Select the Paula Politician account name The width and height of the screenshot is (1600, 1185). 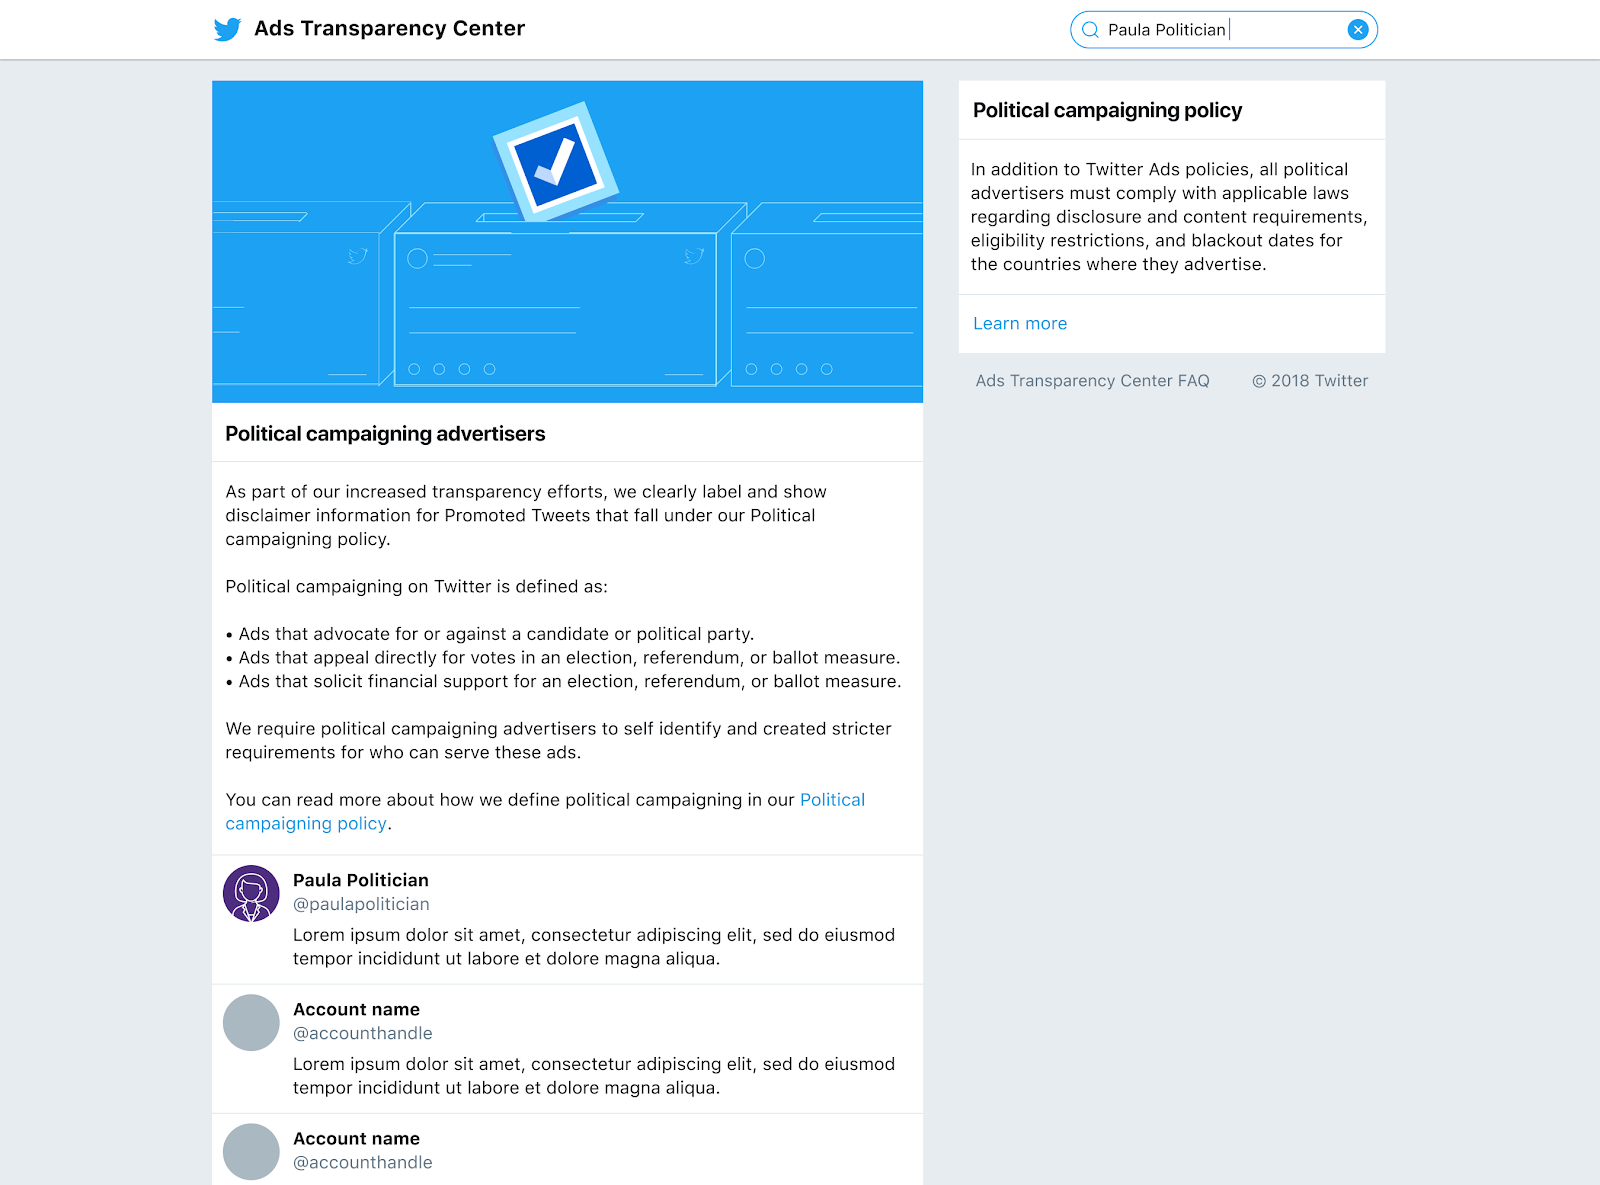click(361, 880)
